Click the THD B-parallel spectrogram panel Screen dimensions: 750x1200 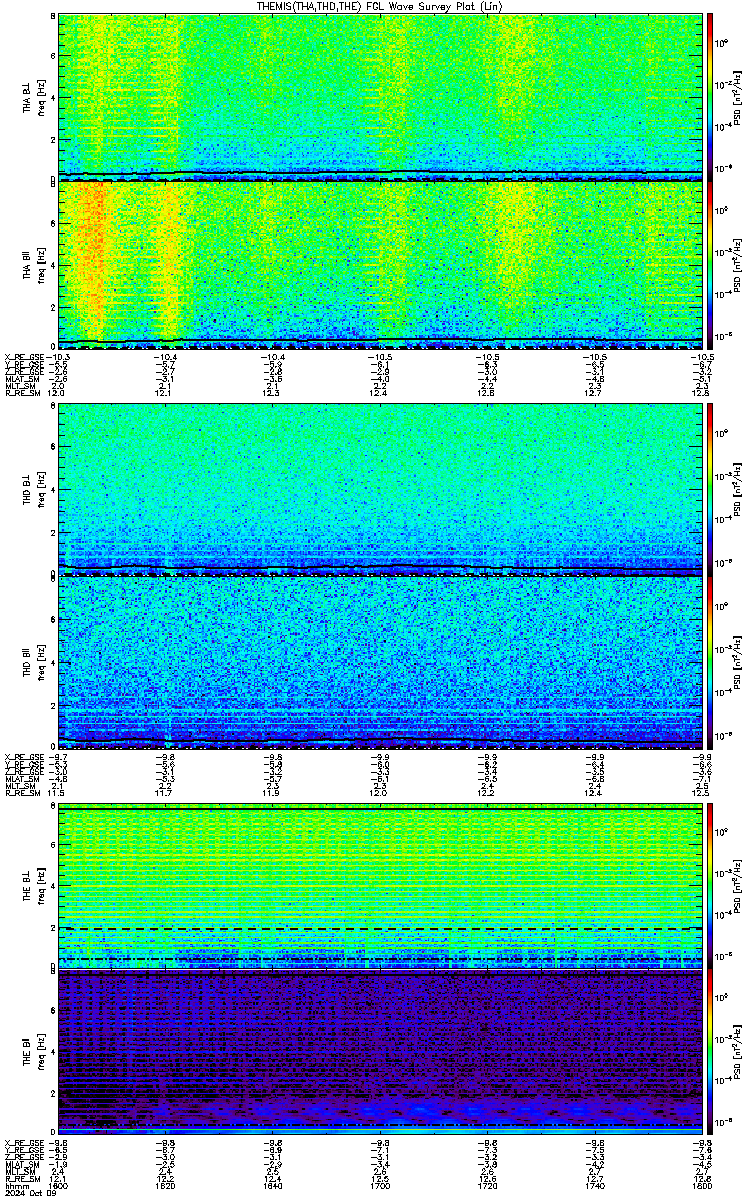[x=379, y=662]
